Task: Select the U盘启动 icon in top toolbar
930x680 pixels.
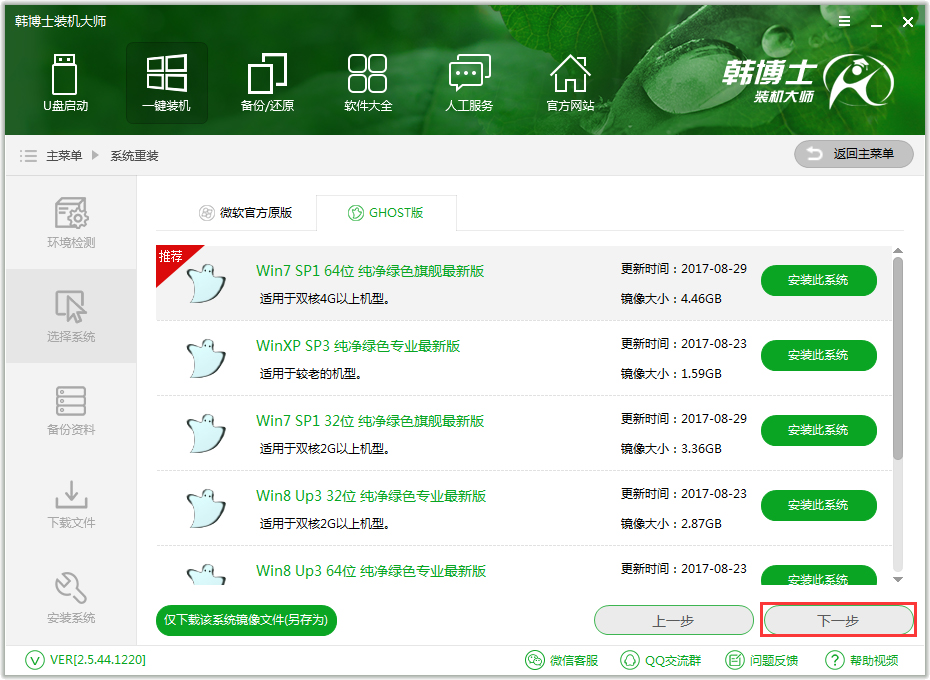Action: tap(65, 82)
